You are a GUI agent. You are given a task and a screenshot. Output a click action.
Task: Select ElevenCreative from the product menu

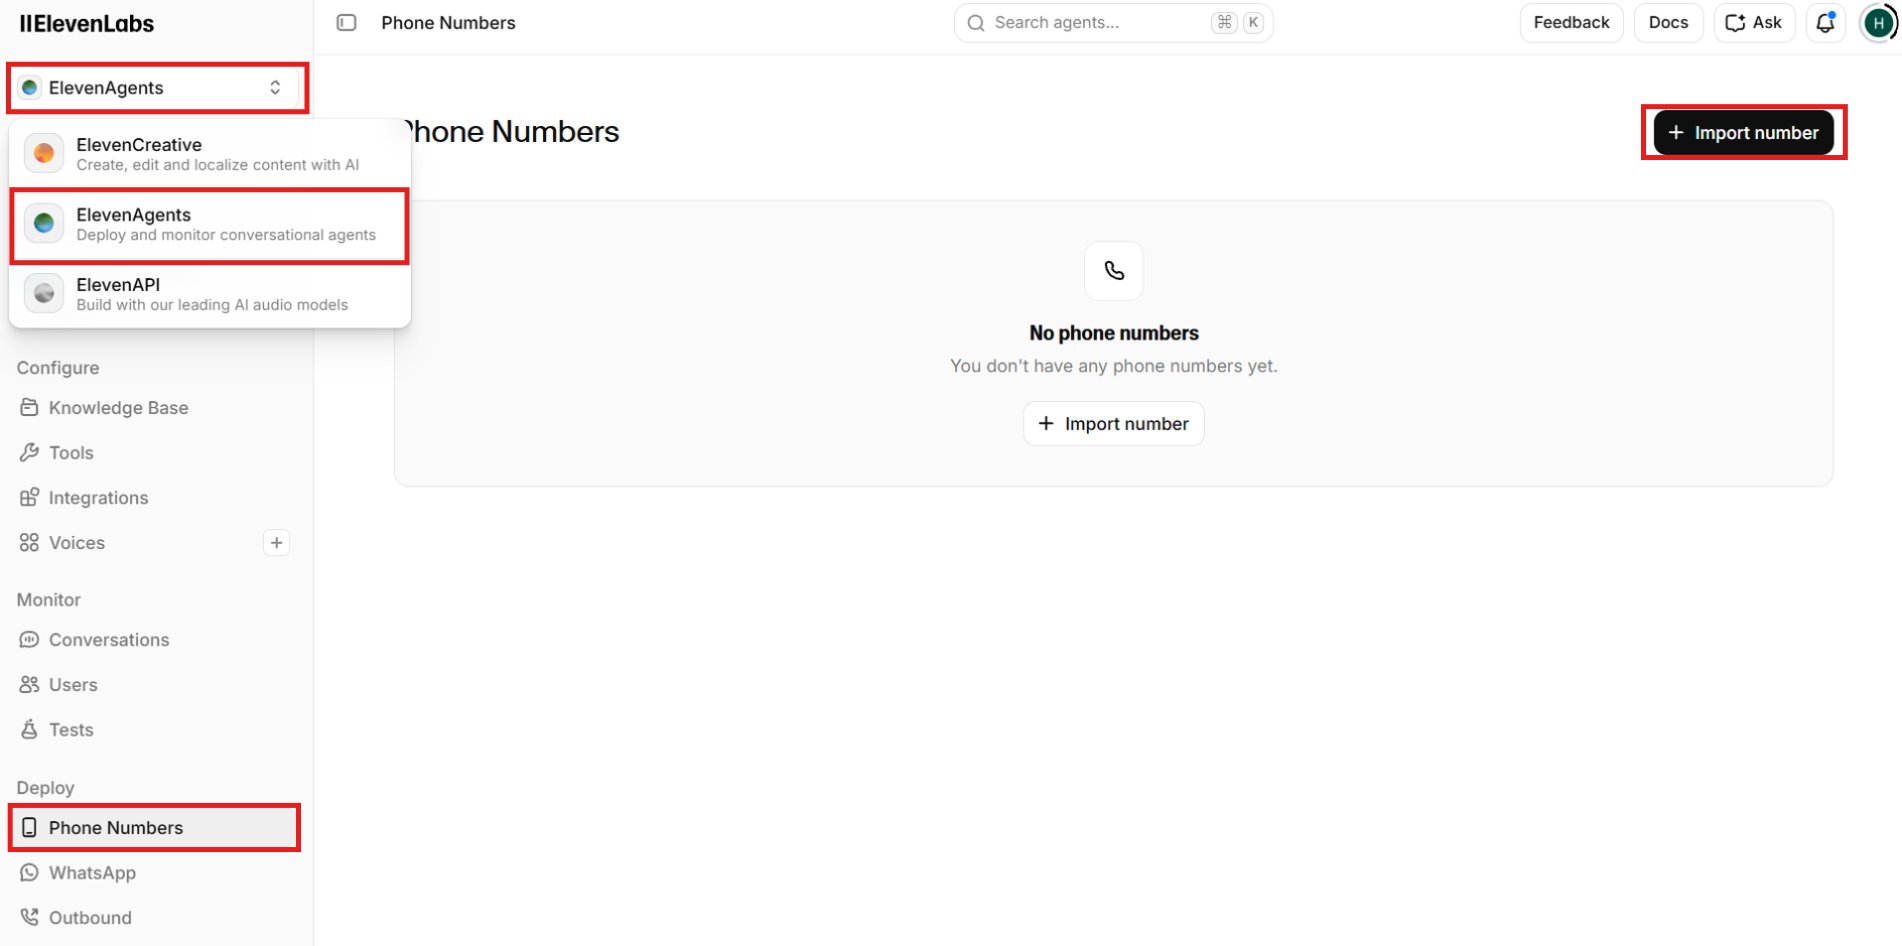click(x=210, y=154)
